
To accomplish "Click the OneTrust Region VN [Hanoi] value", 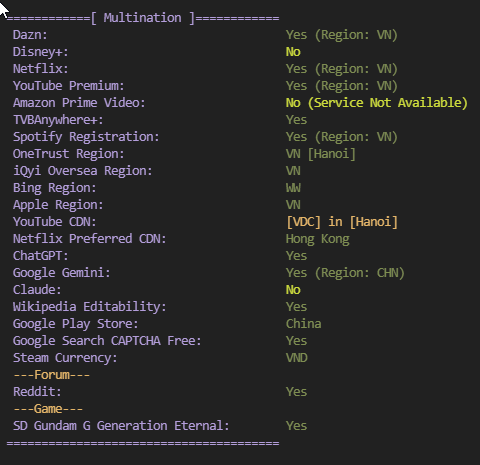I will point(321,154).
